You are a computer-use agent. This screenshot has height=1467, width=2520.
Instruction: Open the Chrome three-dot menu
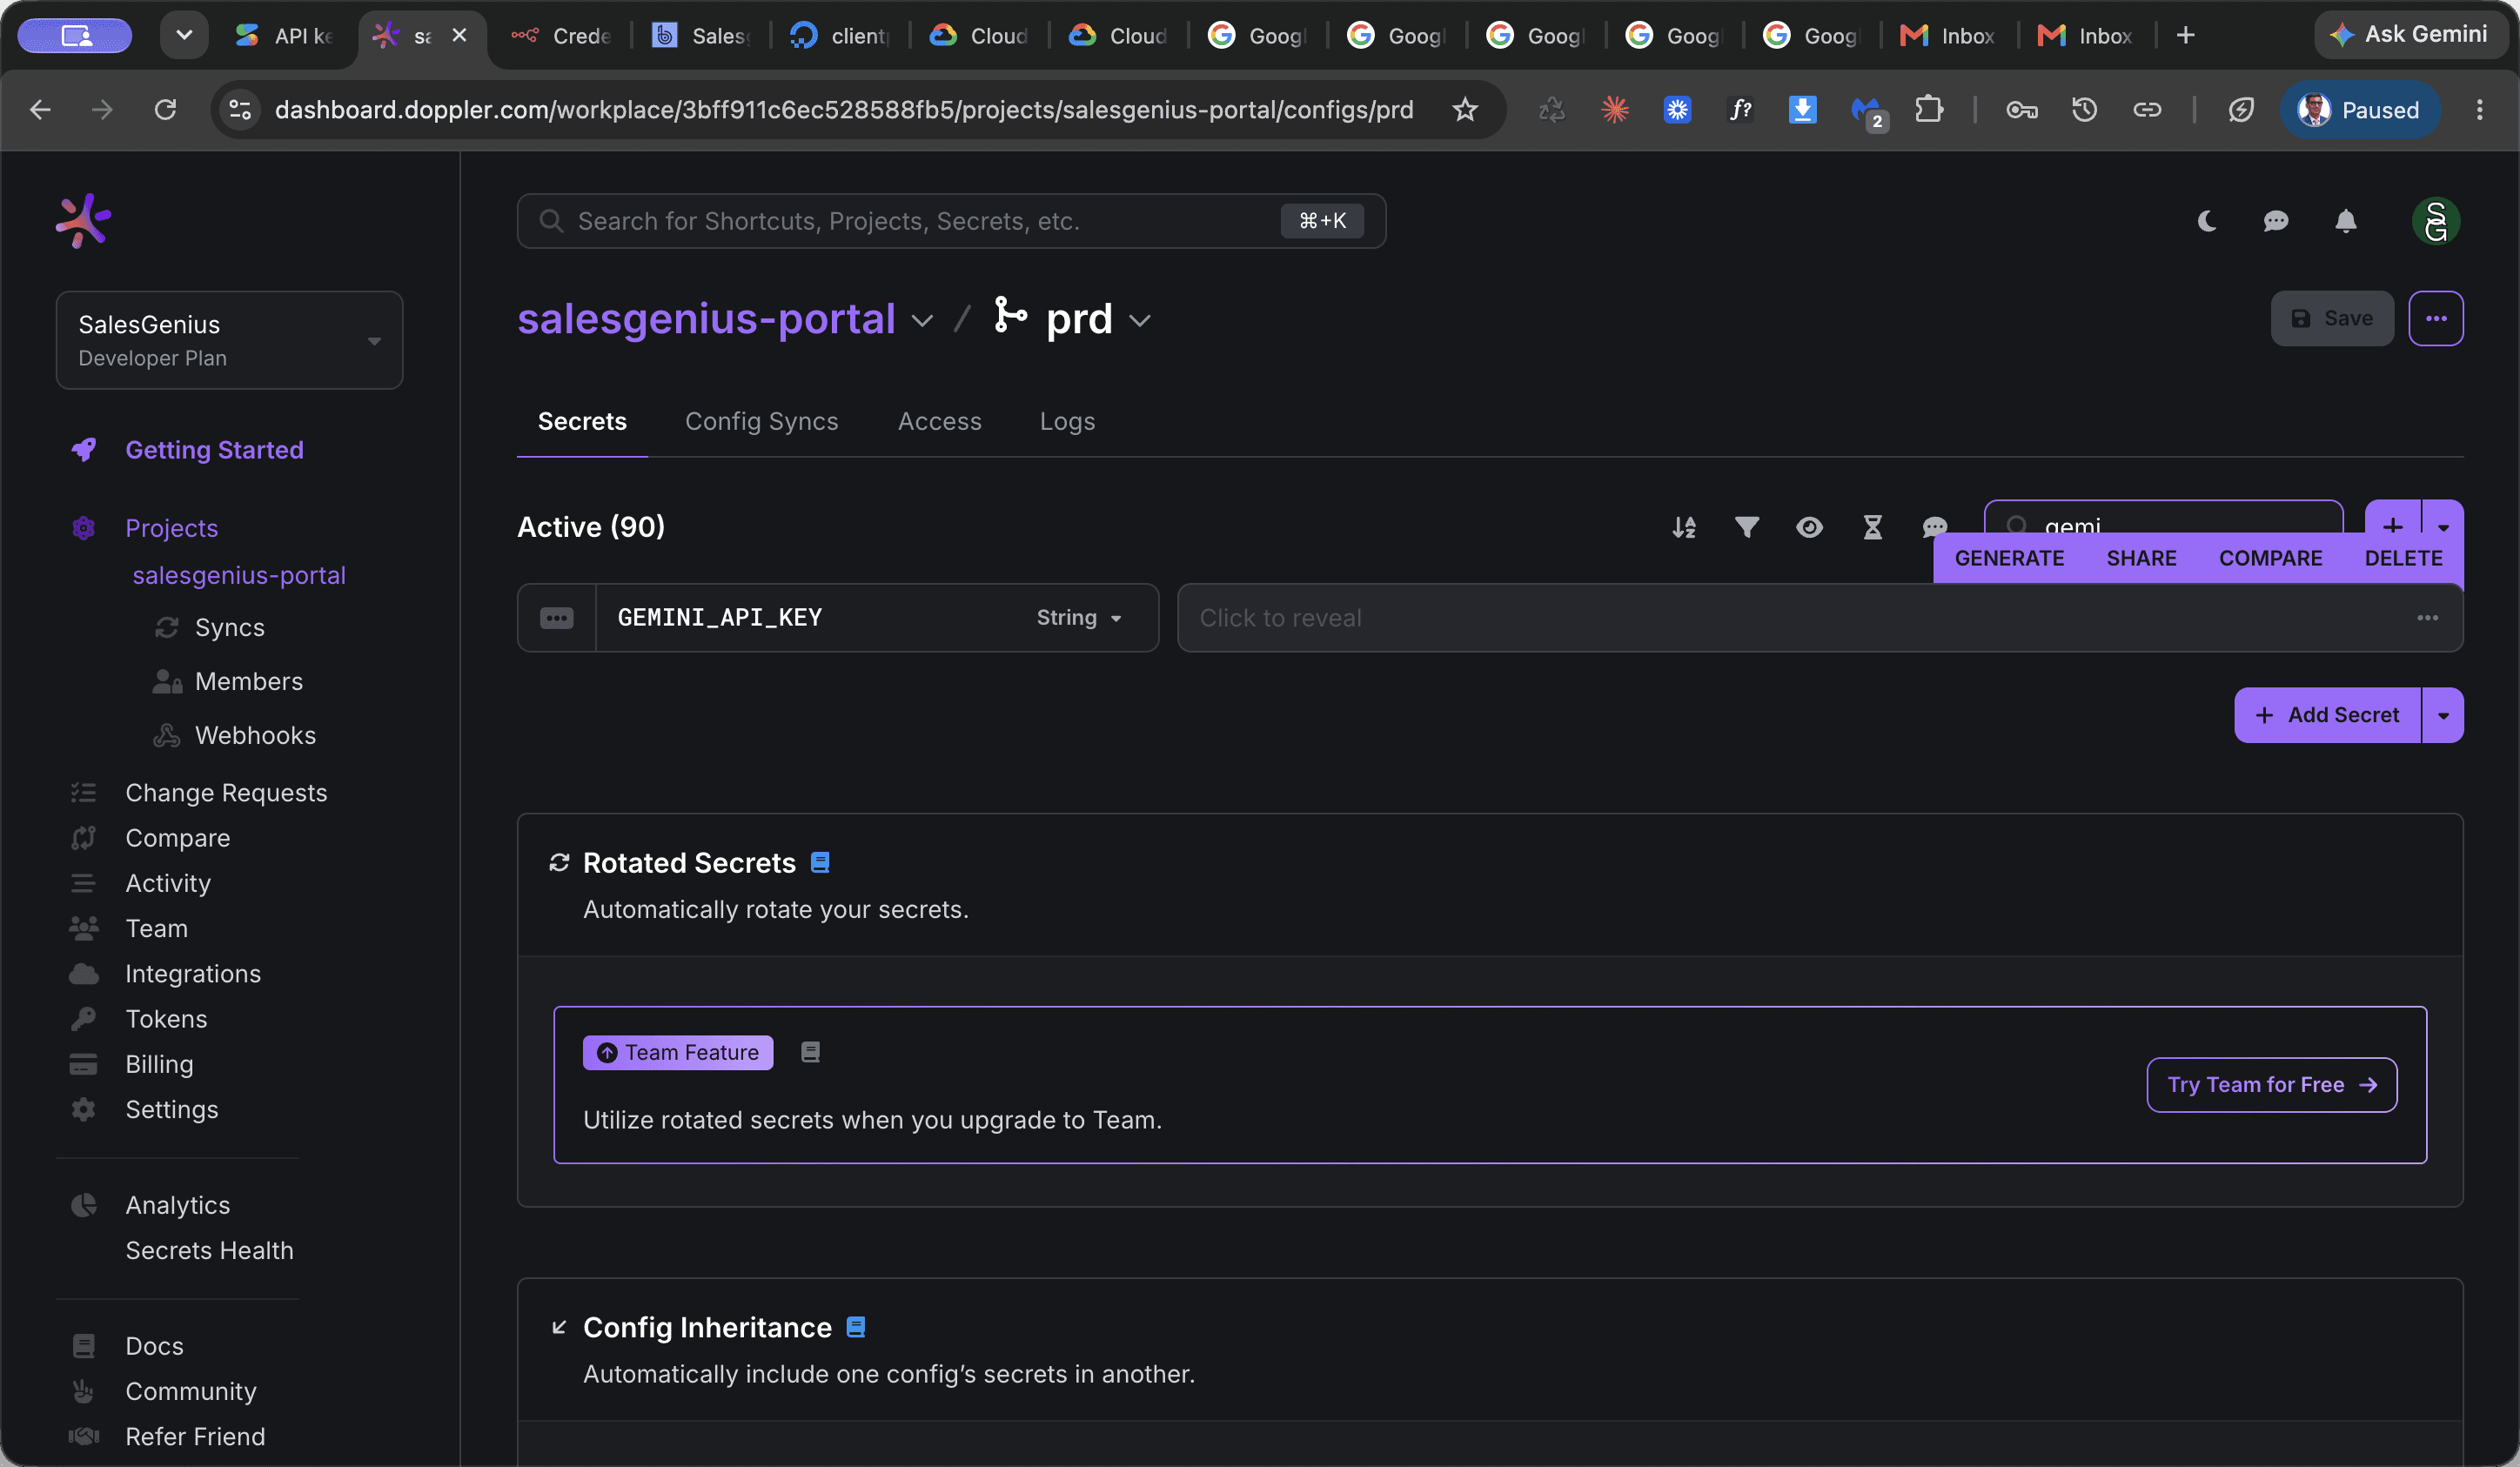[2480, 109]
